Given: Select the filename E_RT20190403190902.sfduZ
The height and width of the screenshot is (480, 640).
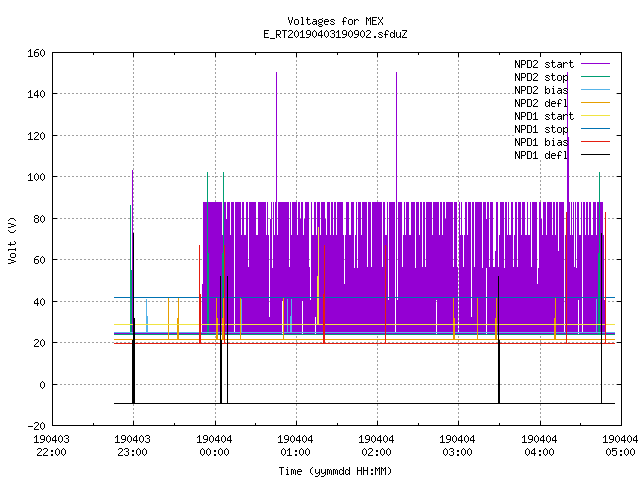Looking at the screenshot, I should [335, 34].
